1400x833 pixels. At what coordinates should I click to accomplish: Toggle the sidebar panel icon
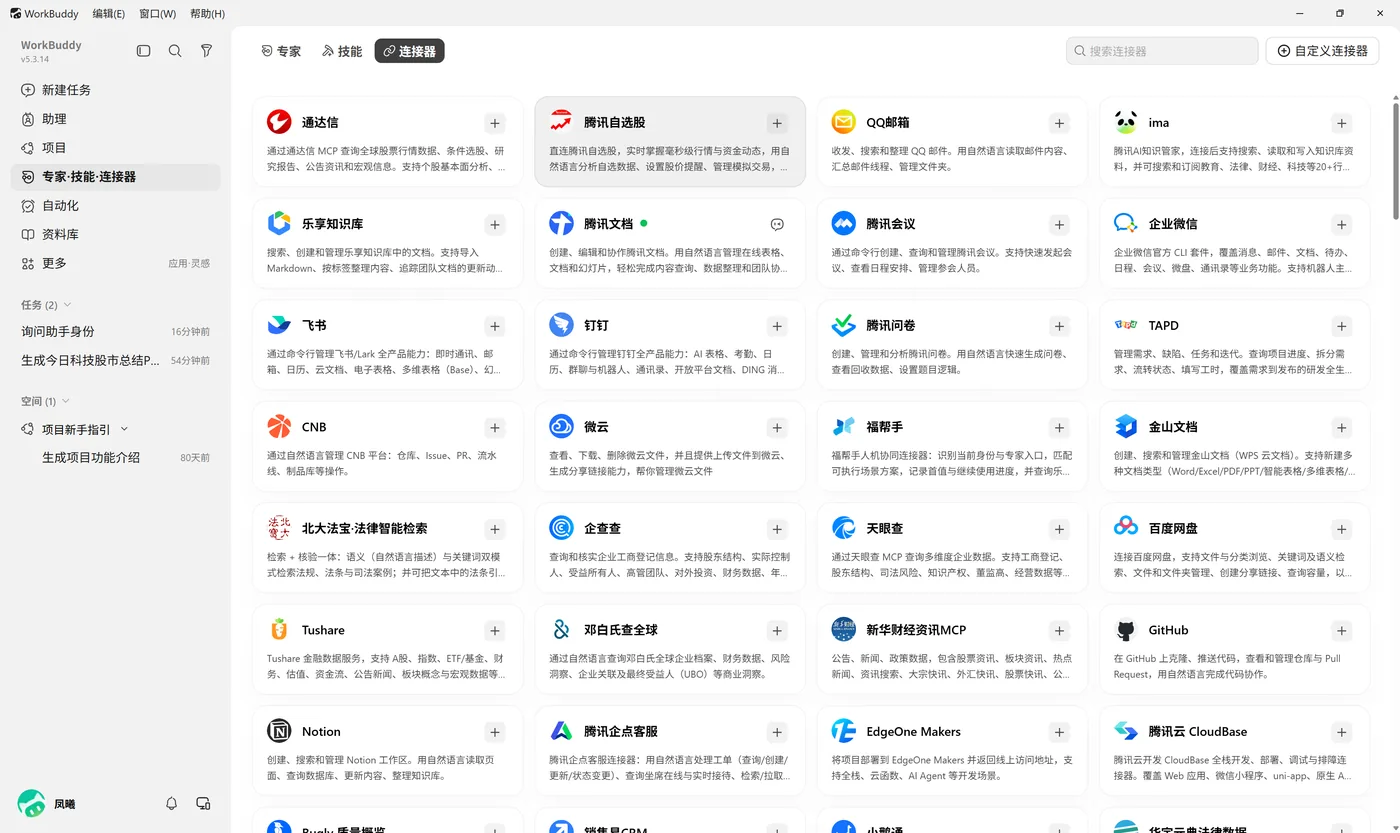[144, 51]
